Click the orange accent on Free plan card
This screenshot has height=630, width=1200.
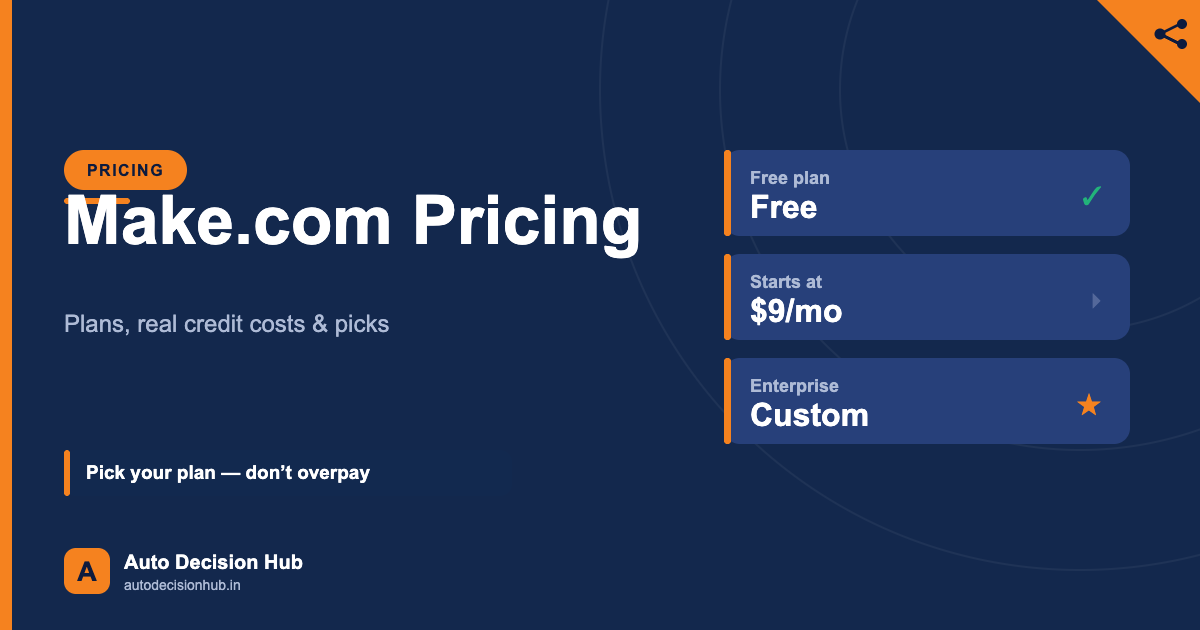727,193
